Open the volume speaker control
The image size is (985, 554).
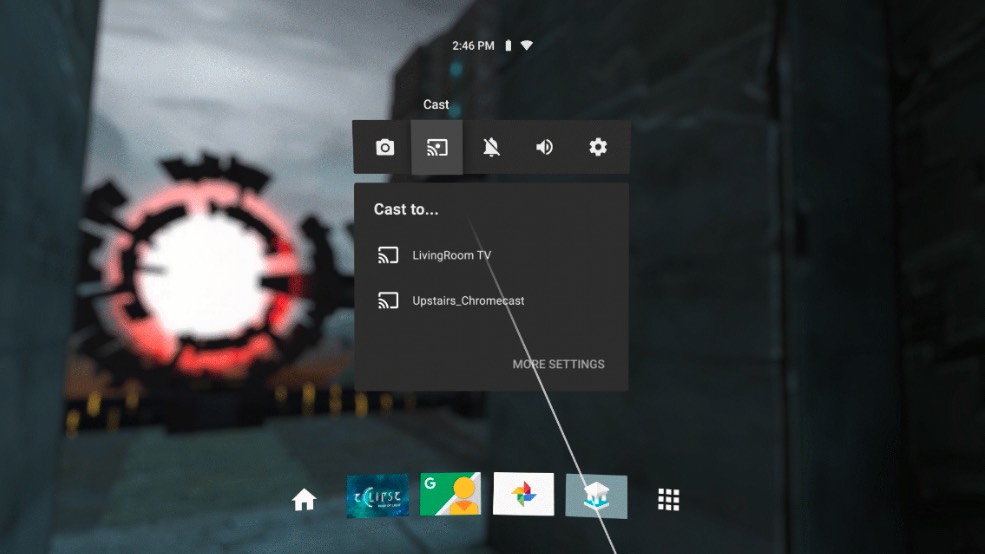tap(544, 147)
